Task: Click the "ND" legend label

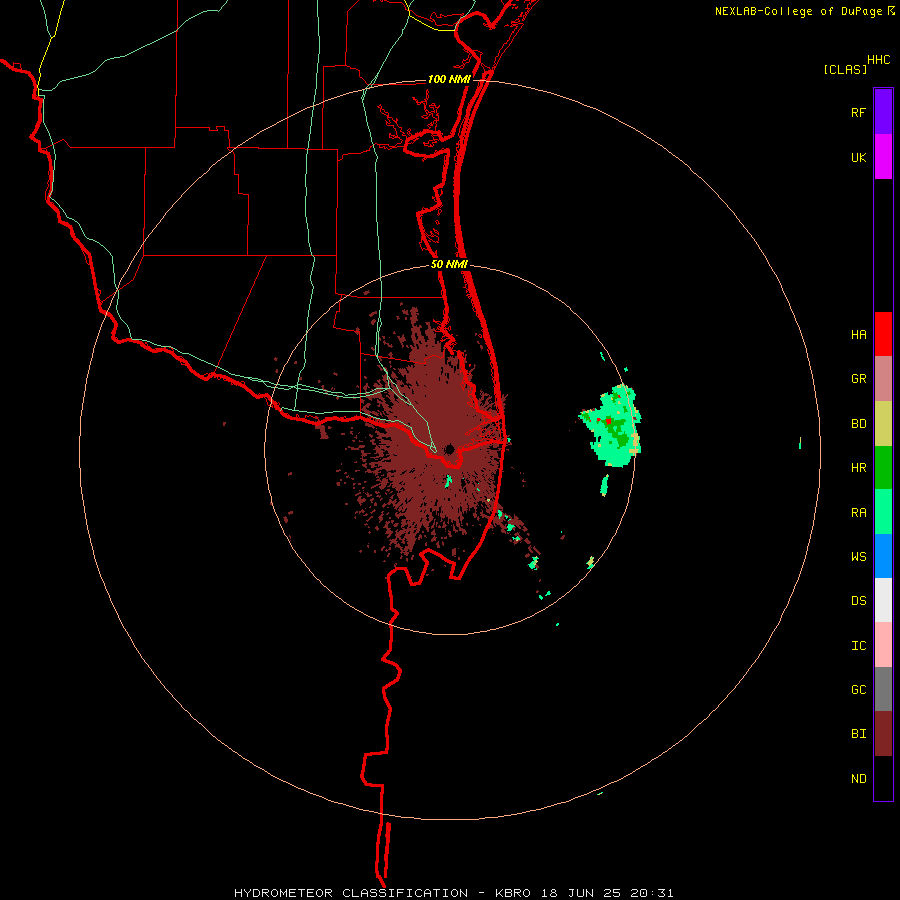Action: 858,779
